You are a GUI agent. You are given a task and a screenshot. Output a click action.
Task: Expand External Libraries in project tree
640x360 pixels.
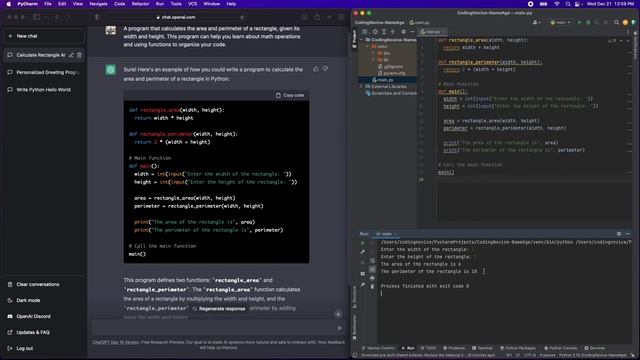(362, 87)
